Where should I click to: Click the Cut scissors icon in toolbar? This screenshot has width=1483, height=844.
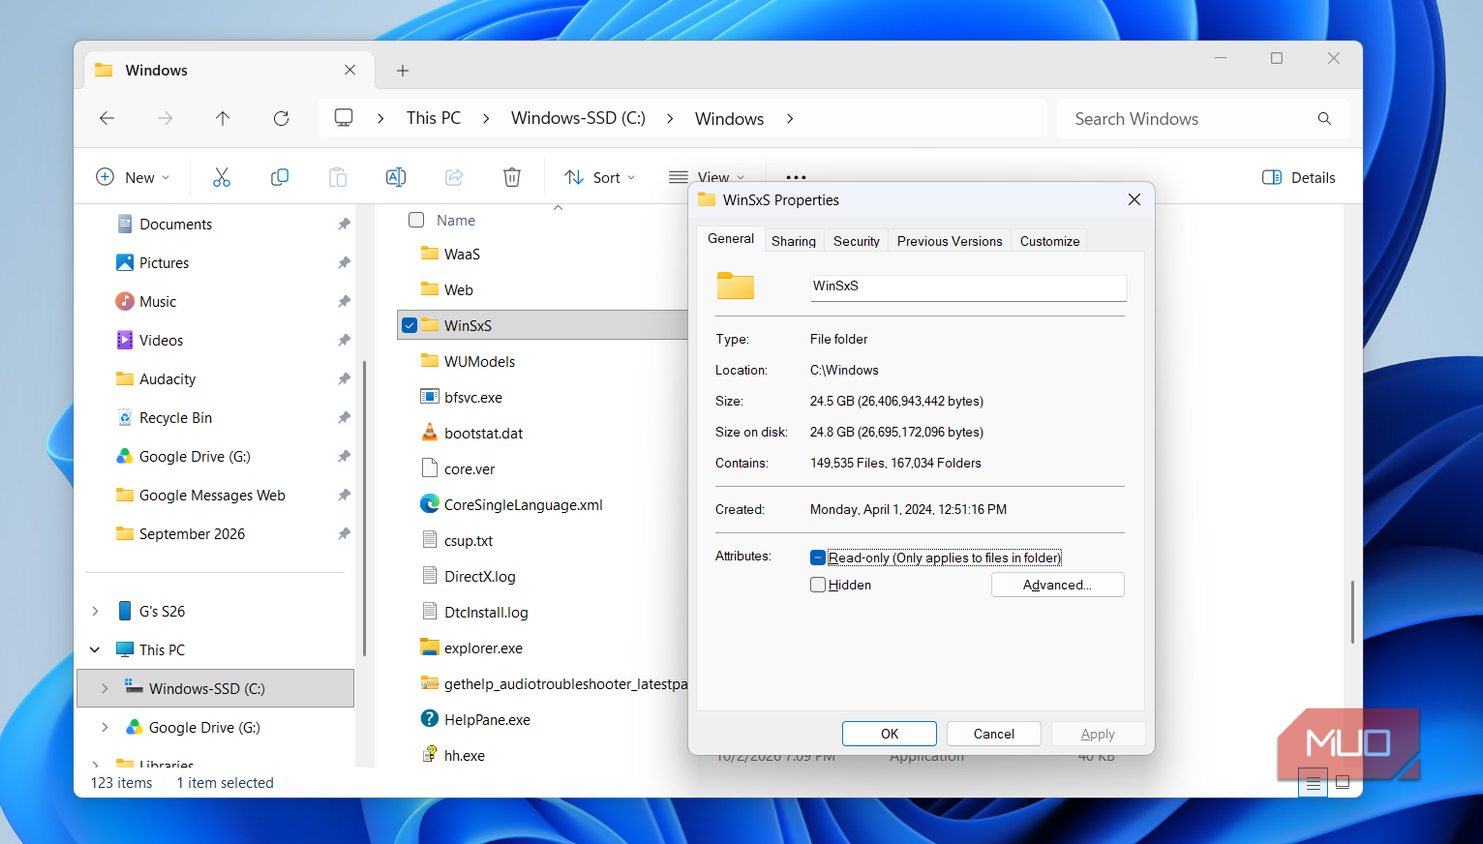click(x=221, y=177)
